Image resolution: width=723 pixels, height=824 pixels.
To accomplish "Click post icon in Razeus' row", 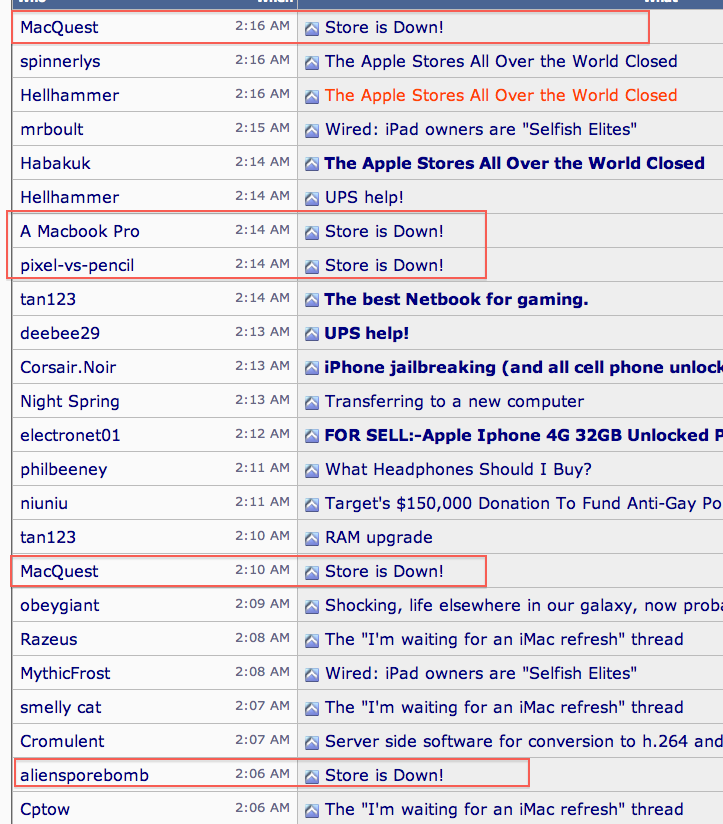I will [x=312, y=641].
